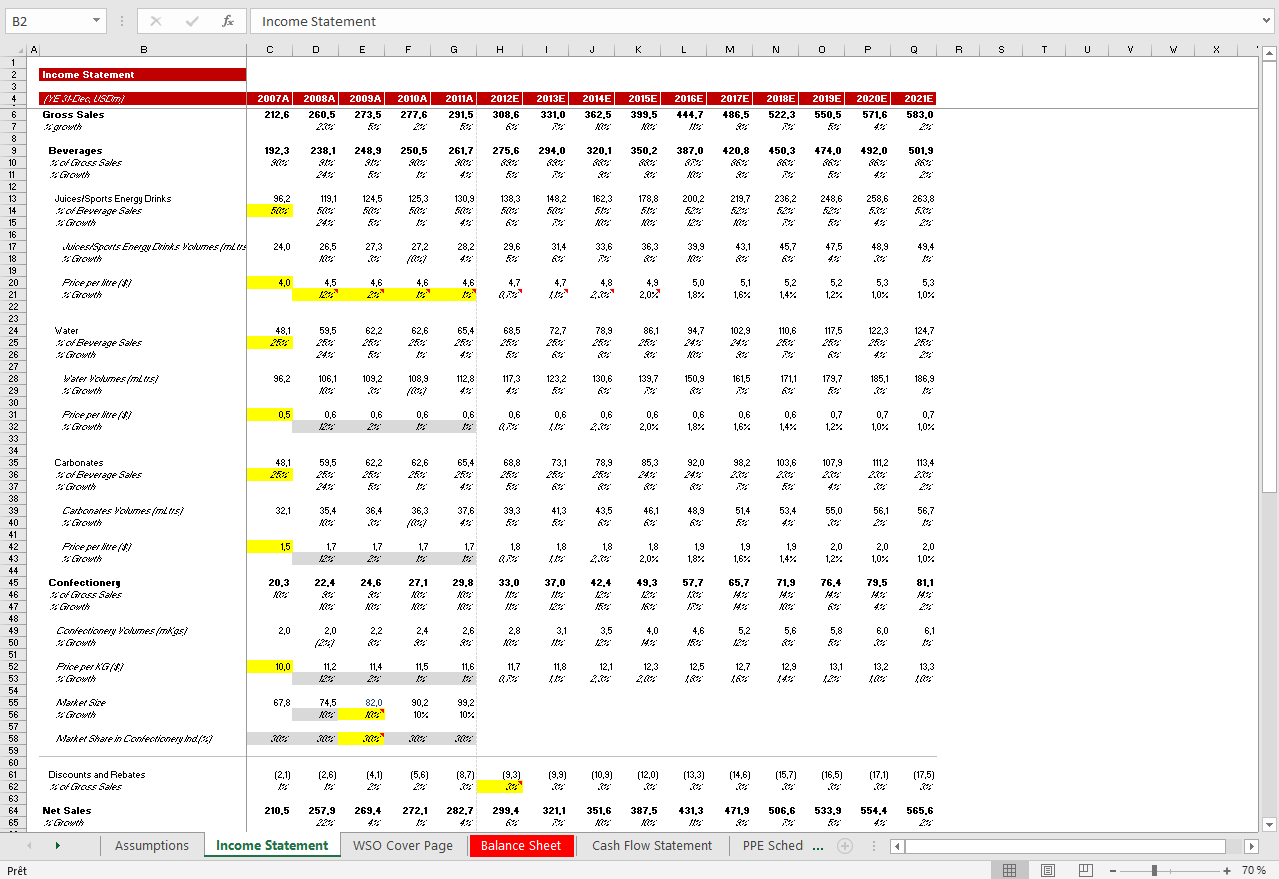Switch to Normal view using the status bar icon
This screenshot has width=1279, height=879.
(1011, 869)
